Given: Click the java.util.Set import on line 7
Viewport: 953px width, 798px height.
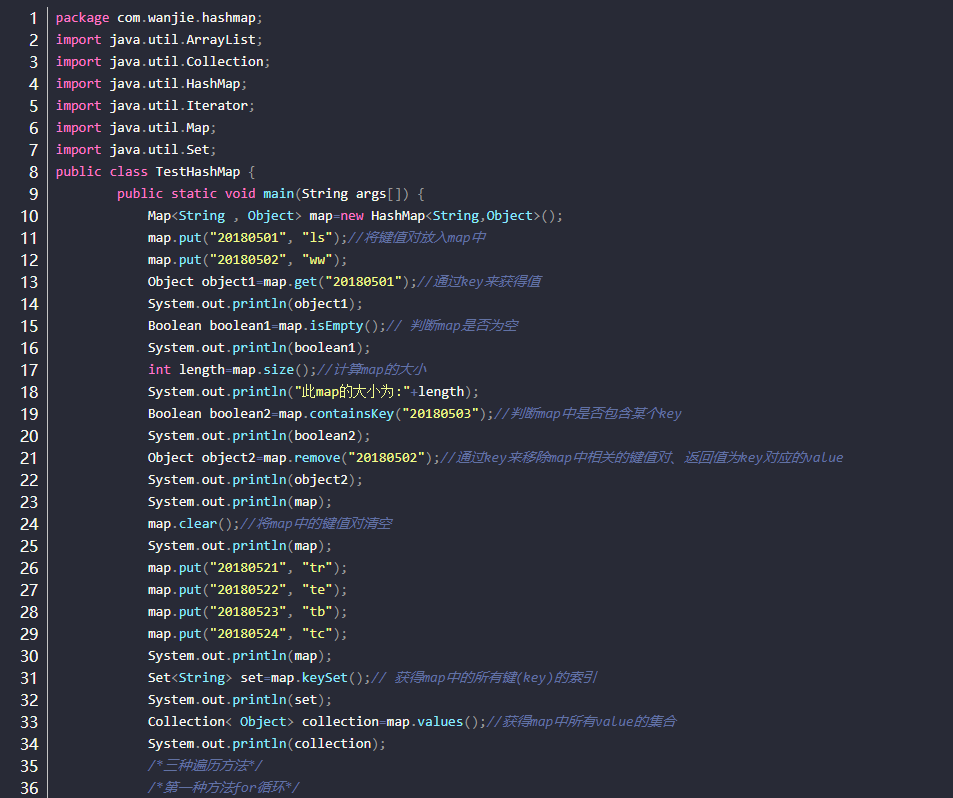Looking at the screenshot, I should pyautogui.click(x=159, y=150).
